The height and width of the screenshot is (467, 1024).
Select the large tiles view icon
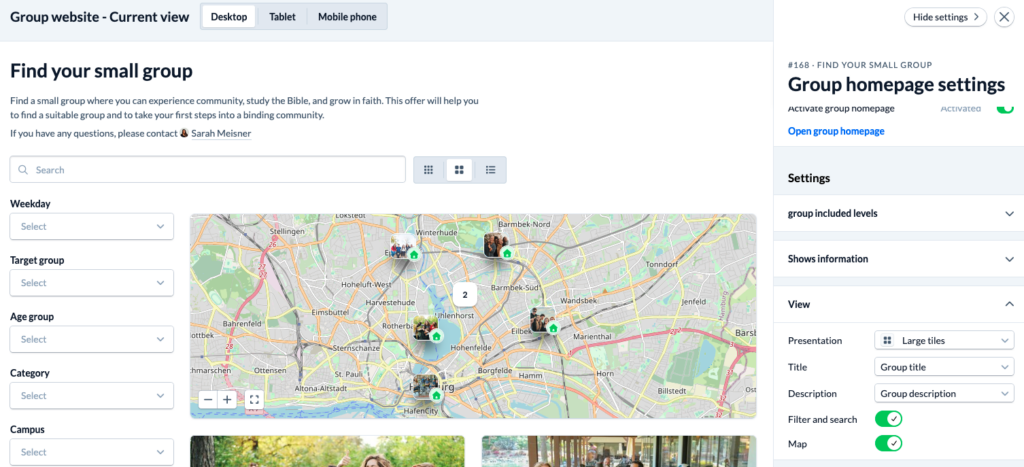pyautogui.click(x=459, y=170)
